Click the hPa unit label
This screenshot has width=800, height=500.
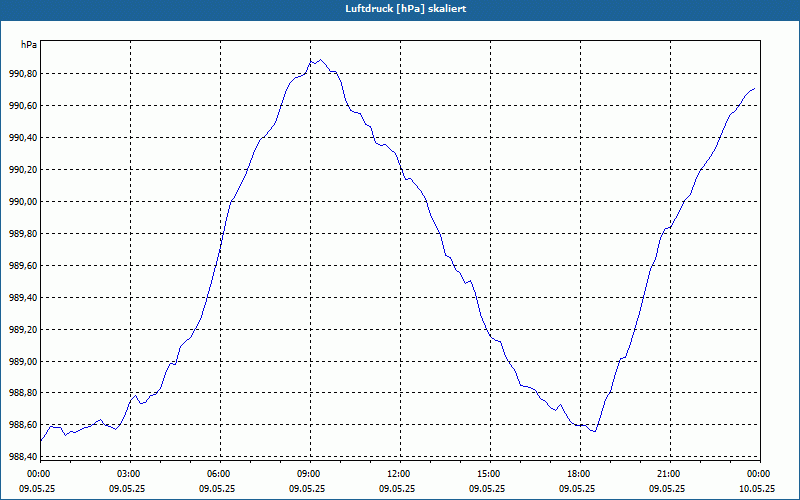pyautogui.click(x=29, y=45)
